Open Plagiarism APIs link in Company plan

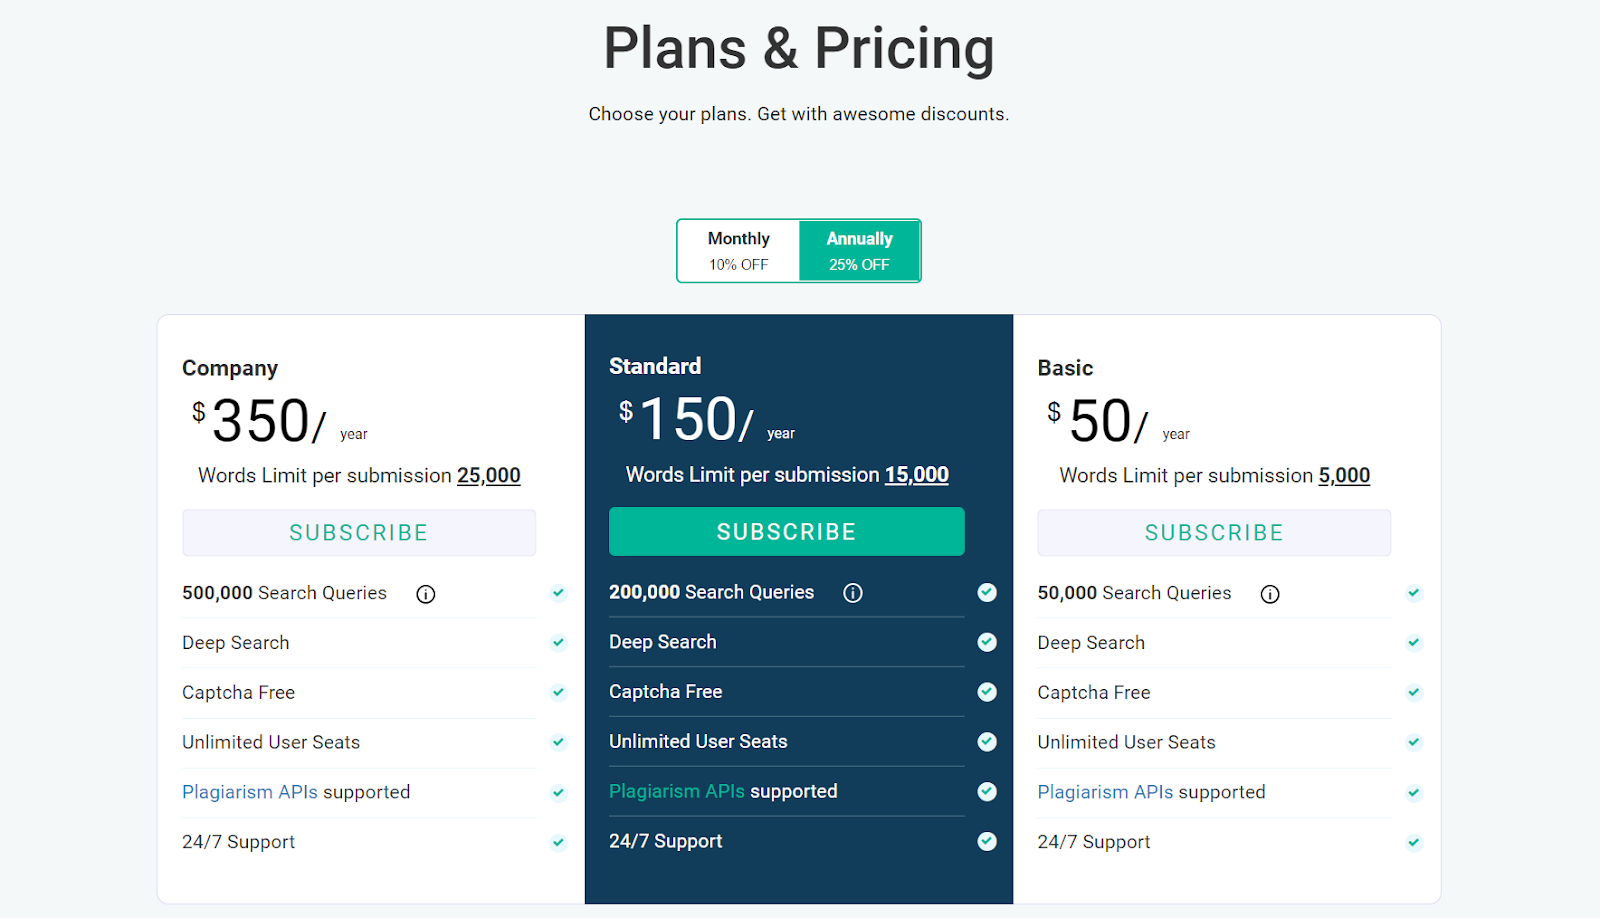click(250, 792)
